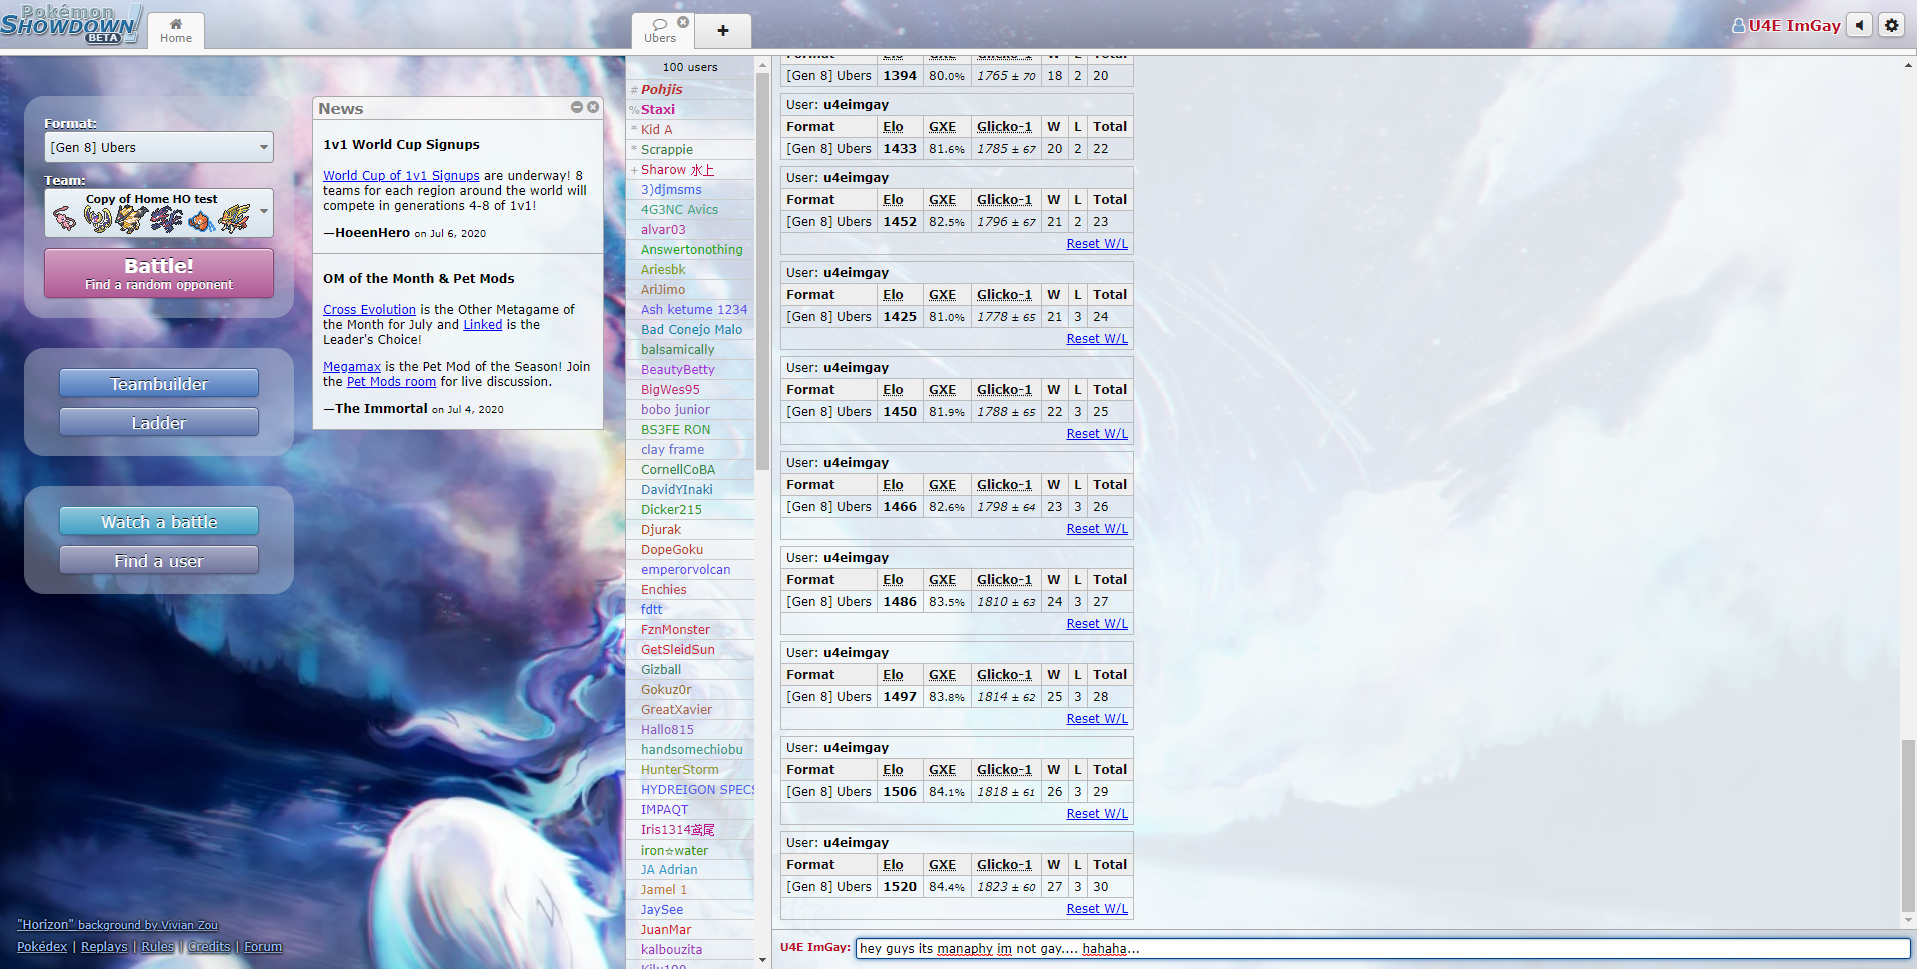Open the Ladder
Image resolution: width=1917 pixels, height=969 pixels.
click(159, 422)
